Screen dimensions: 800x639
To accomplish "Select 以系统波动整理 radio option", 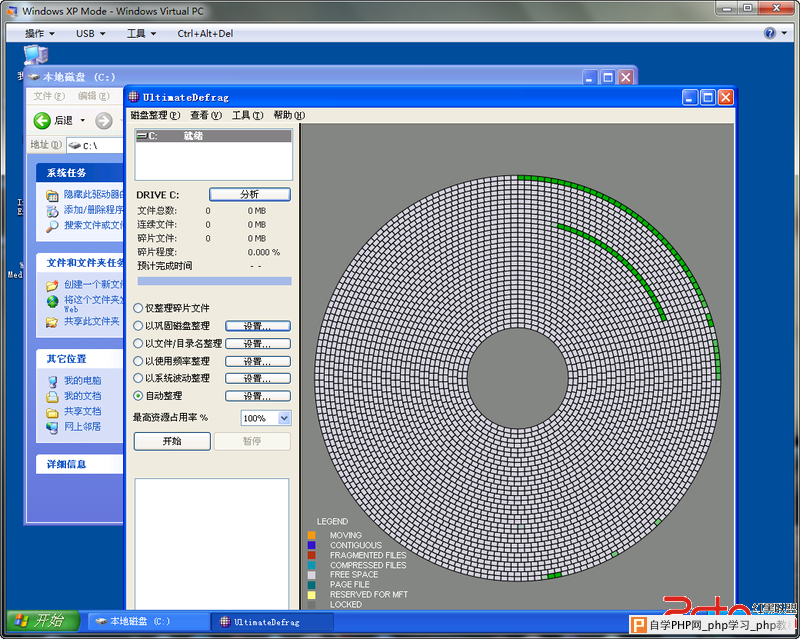I will click(x=138, y=378).
